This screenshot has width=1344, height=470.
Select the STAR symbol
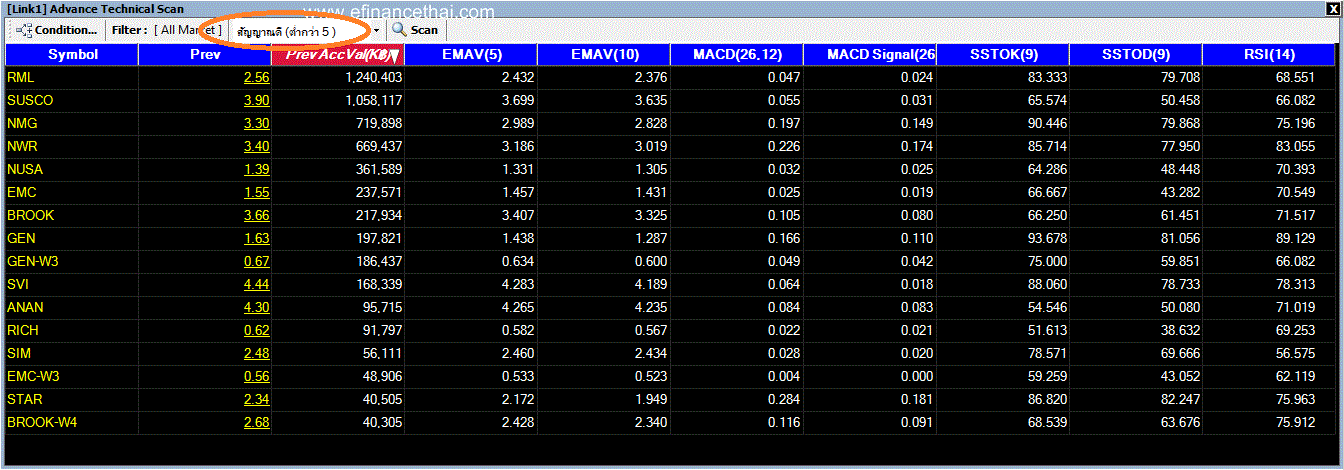pos(24,399)
